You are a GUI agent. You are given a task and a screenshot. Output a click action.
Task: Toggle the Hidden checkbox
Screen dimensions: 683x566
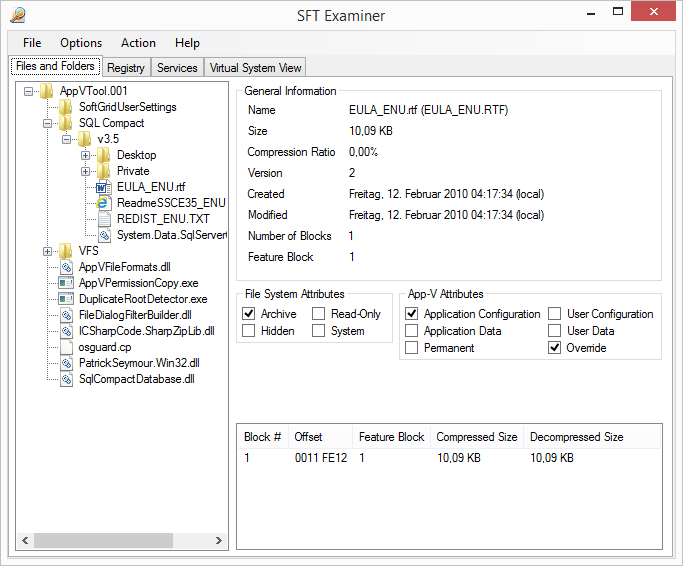click(x=249, y=331)
